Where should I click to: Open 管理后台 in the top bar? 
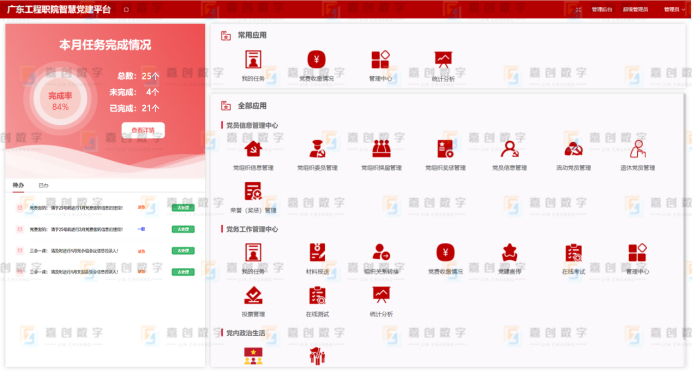(602, 9)
